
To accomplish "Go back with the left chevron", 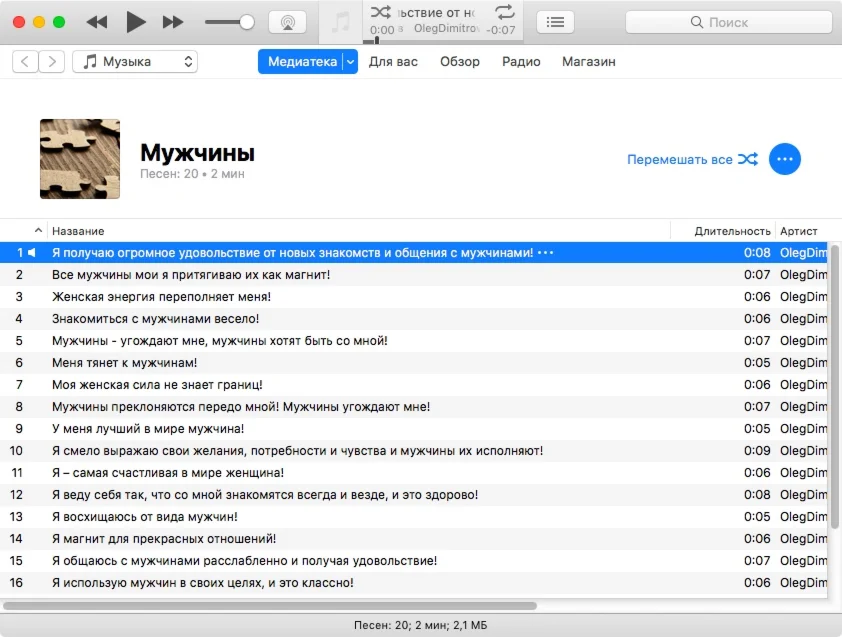I will pyautogui.click(x=26, y=62).
